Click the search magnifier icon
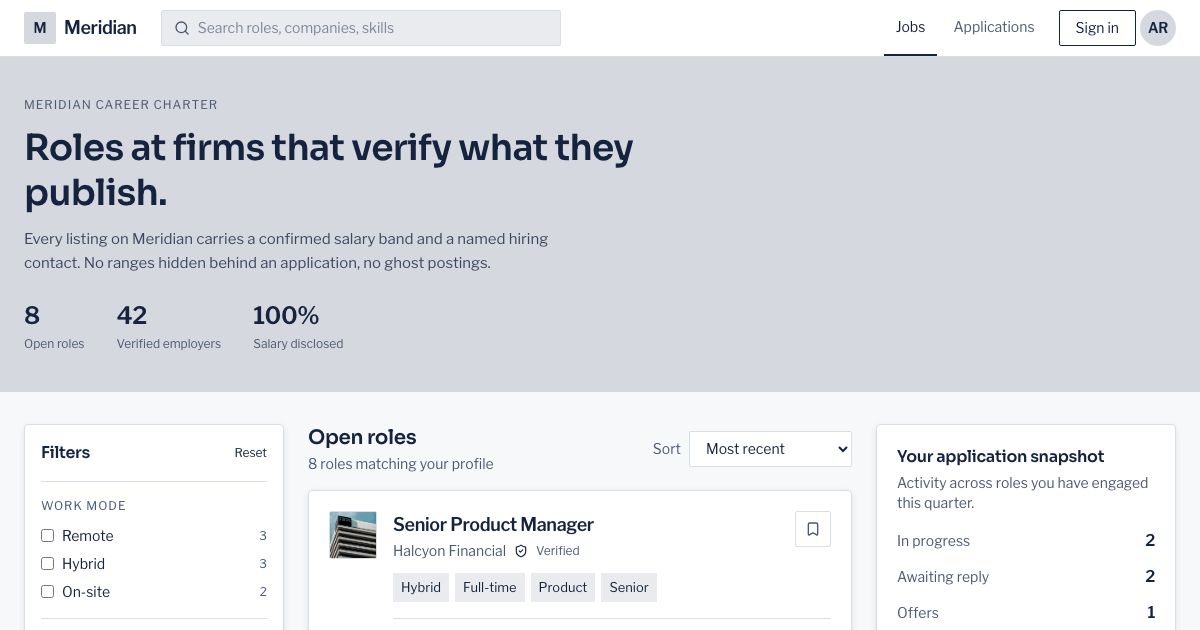 click(x=182, y=28)
